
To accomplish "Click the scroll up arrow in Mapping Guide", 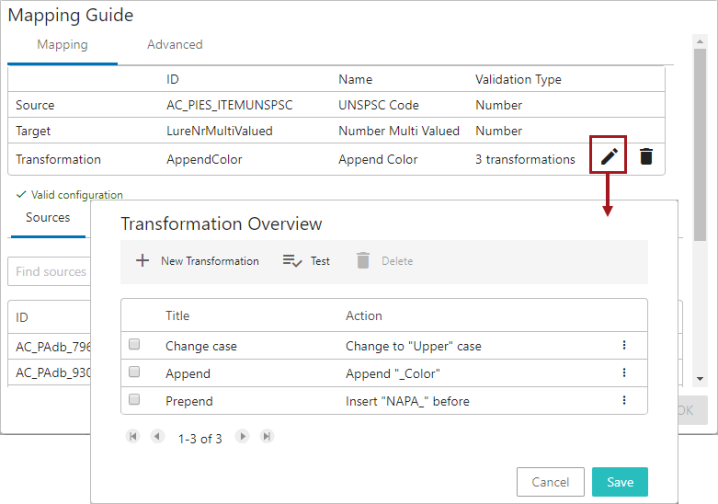I will pyautogui.click(x=700, y=42).
